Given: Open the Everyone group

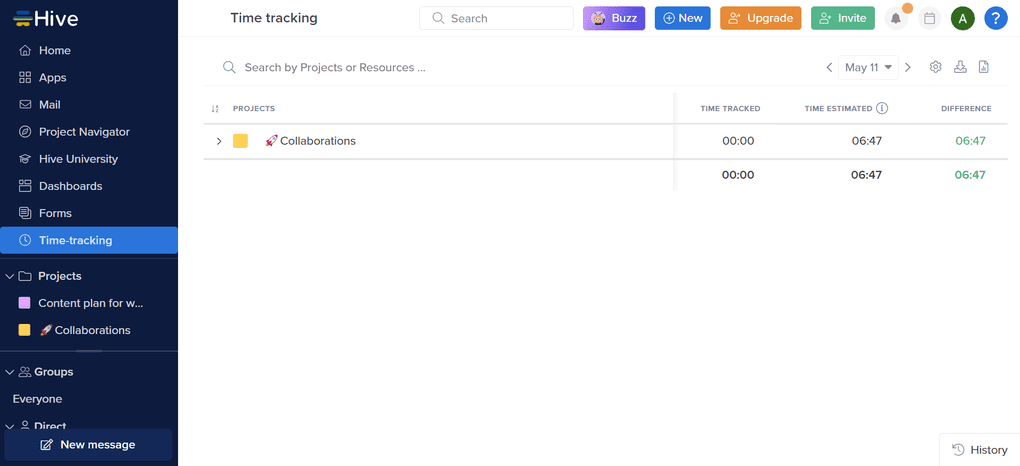Looking at the screenshot, I should click(38, 399).
